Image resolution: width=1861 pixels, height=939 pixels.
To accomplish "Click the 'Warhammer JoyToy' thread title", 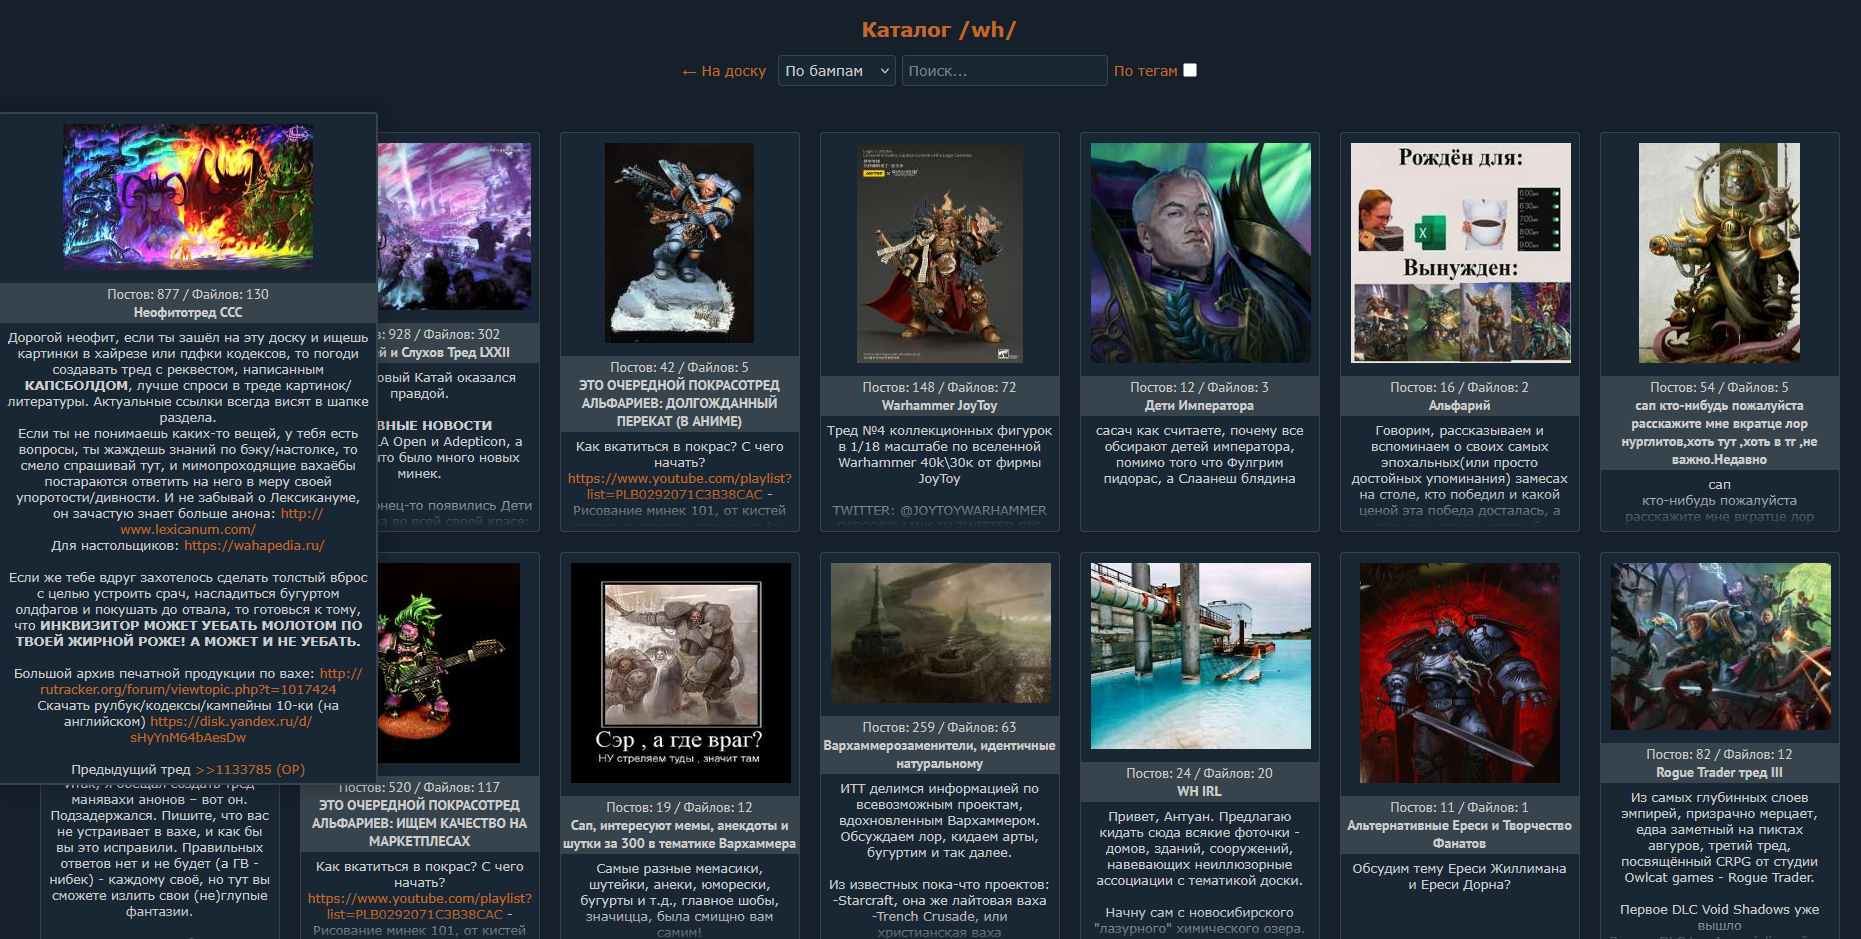I will 940,406.
